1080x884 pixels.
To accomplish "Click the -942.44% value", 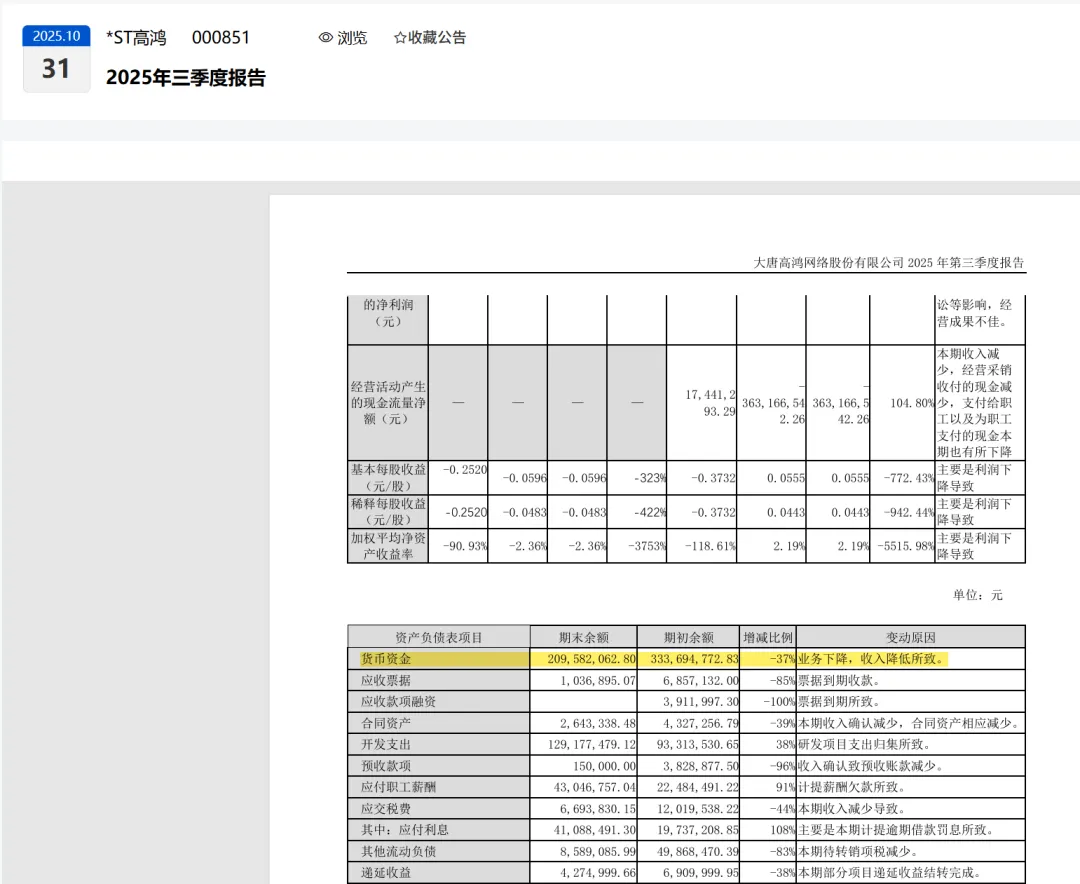I will [909, 512].
